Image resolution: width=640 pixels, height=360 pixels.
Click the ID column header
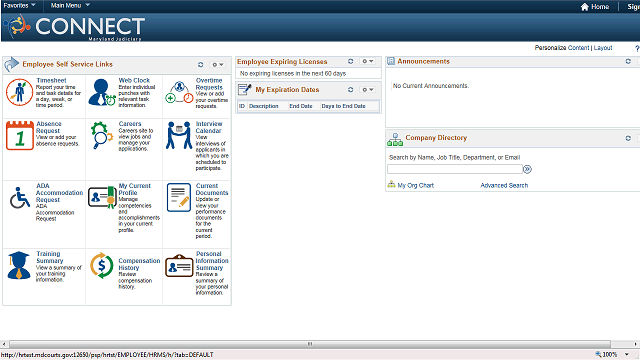(242, 106)
